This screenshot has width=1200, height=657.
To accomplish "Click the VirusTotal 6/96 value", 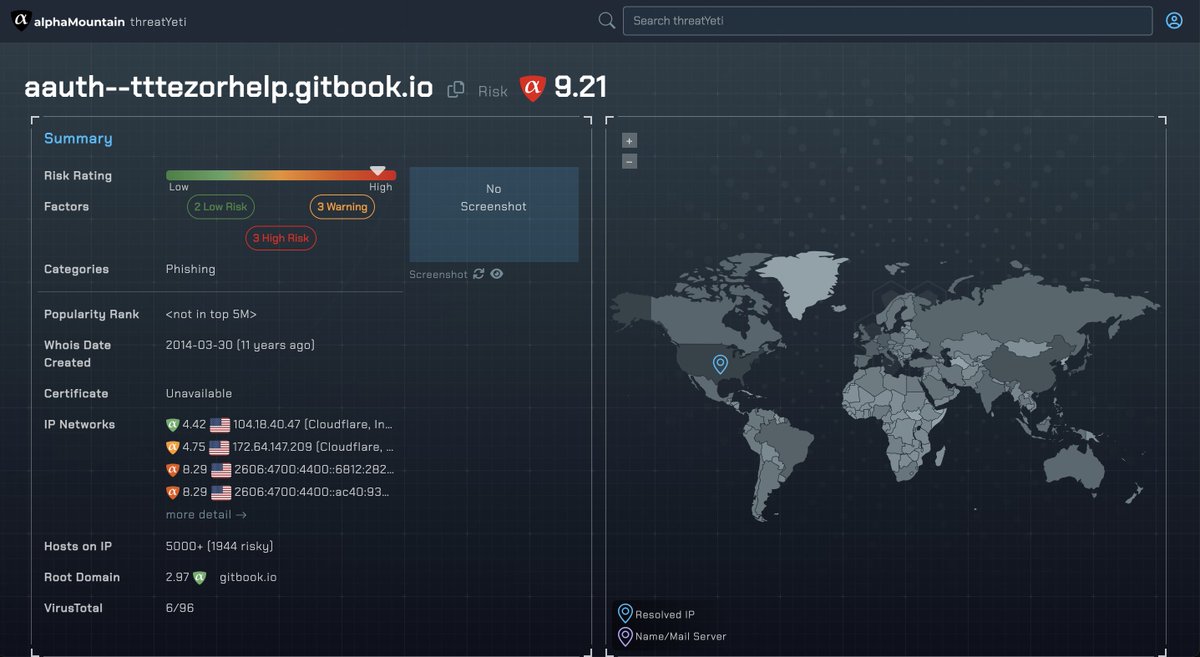I will (x=180, y=608).
